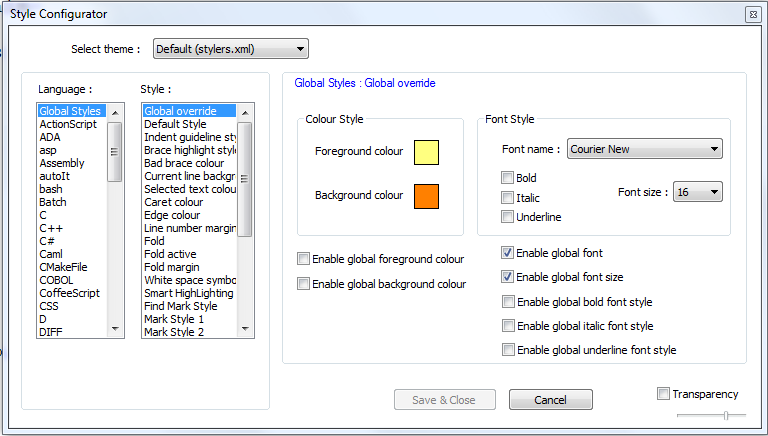This screenshot has height=436, width=768.
Task: Expand the Font size dropdown
Action: pyautogui.click(x=697, y=191)
